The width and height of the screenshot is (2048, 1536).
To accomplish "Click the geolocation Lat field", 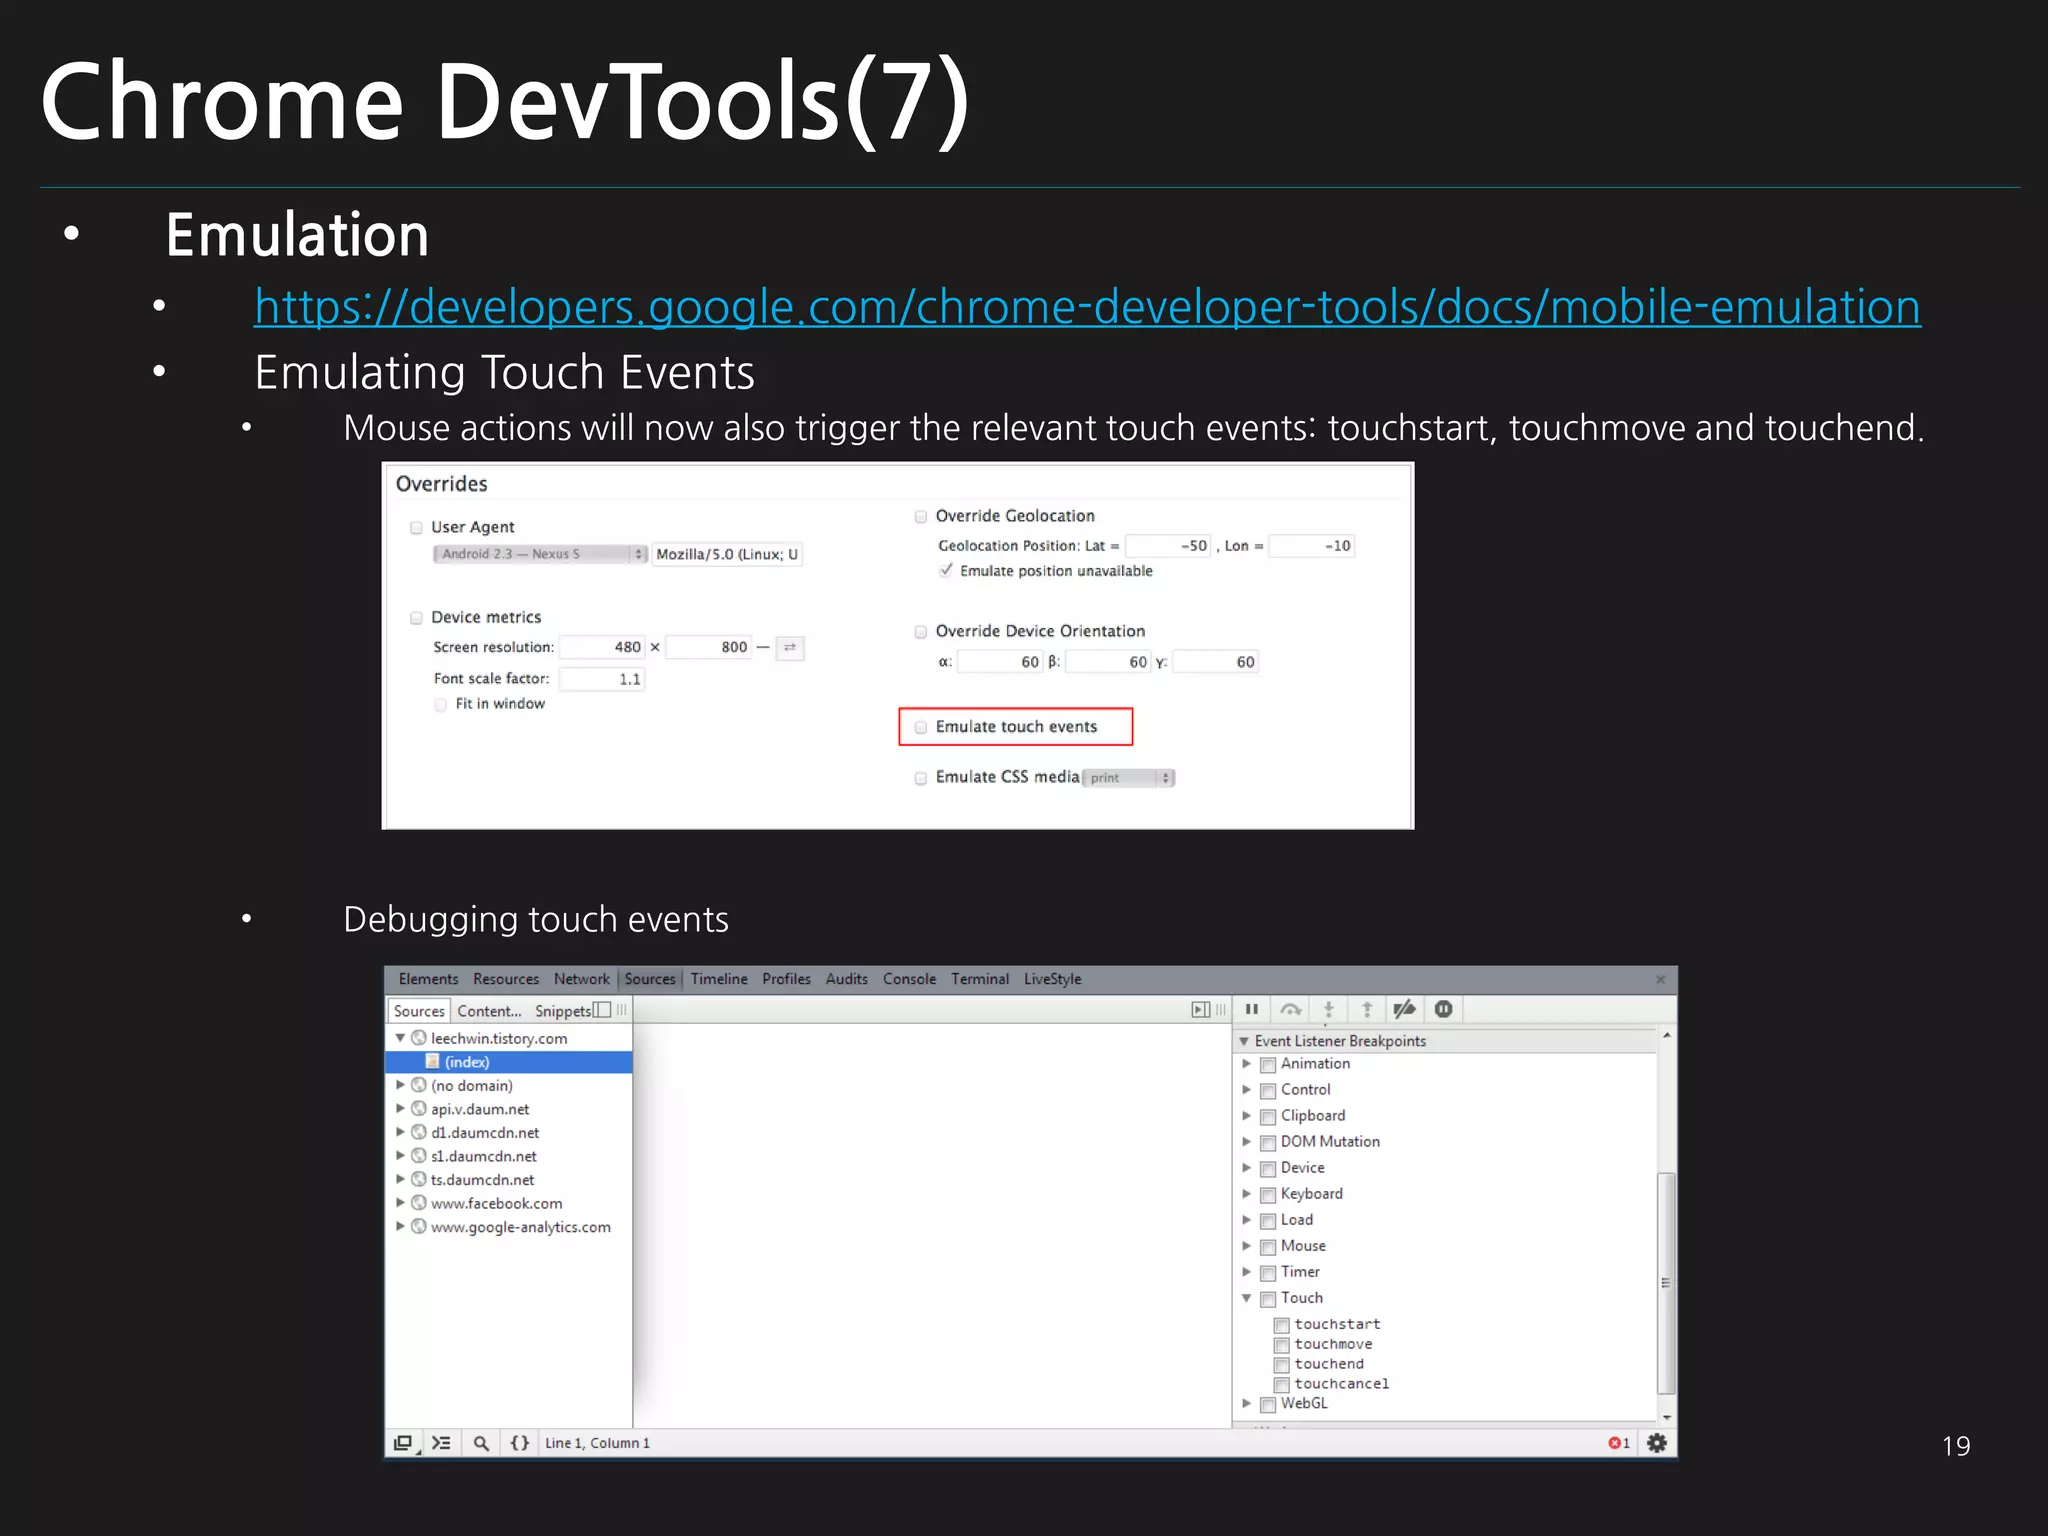I will click(1168, 546).
